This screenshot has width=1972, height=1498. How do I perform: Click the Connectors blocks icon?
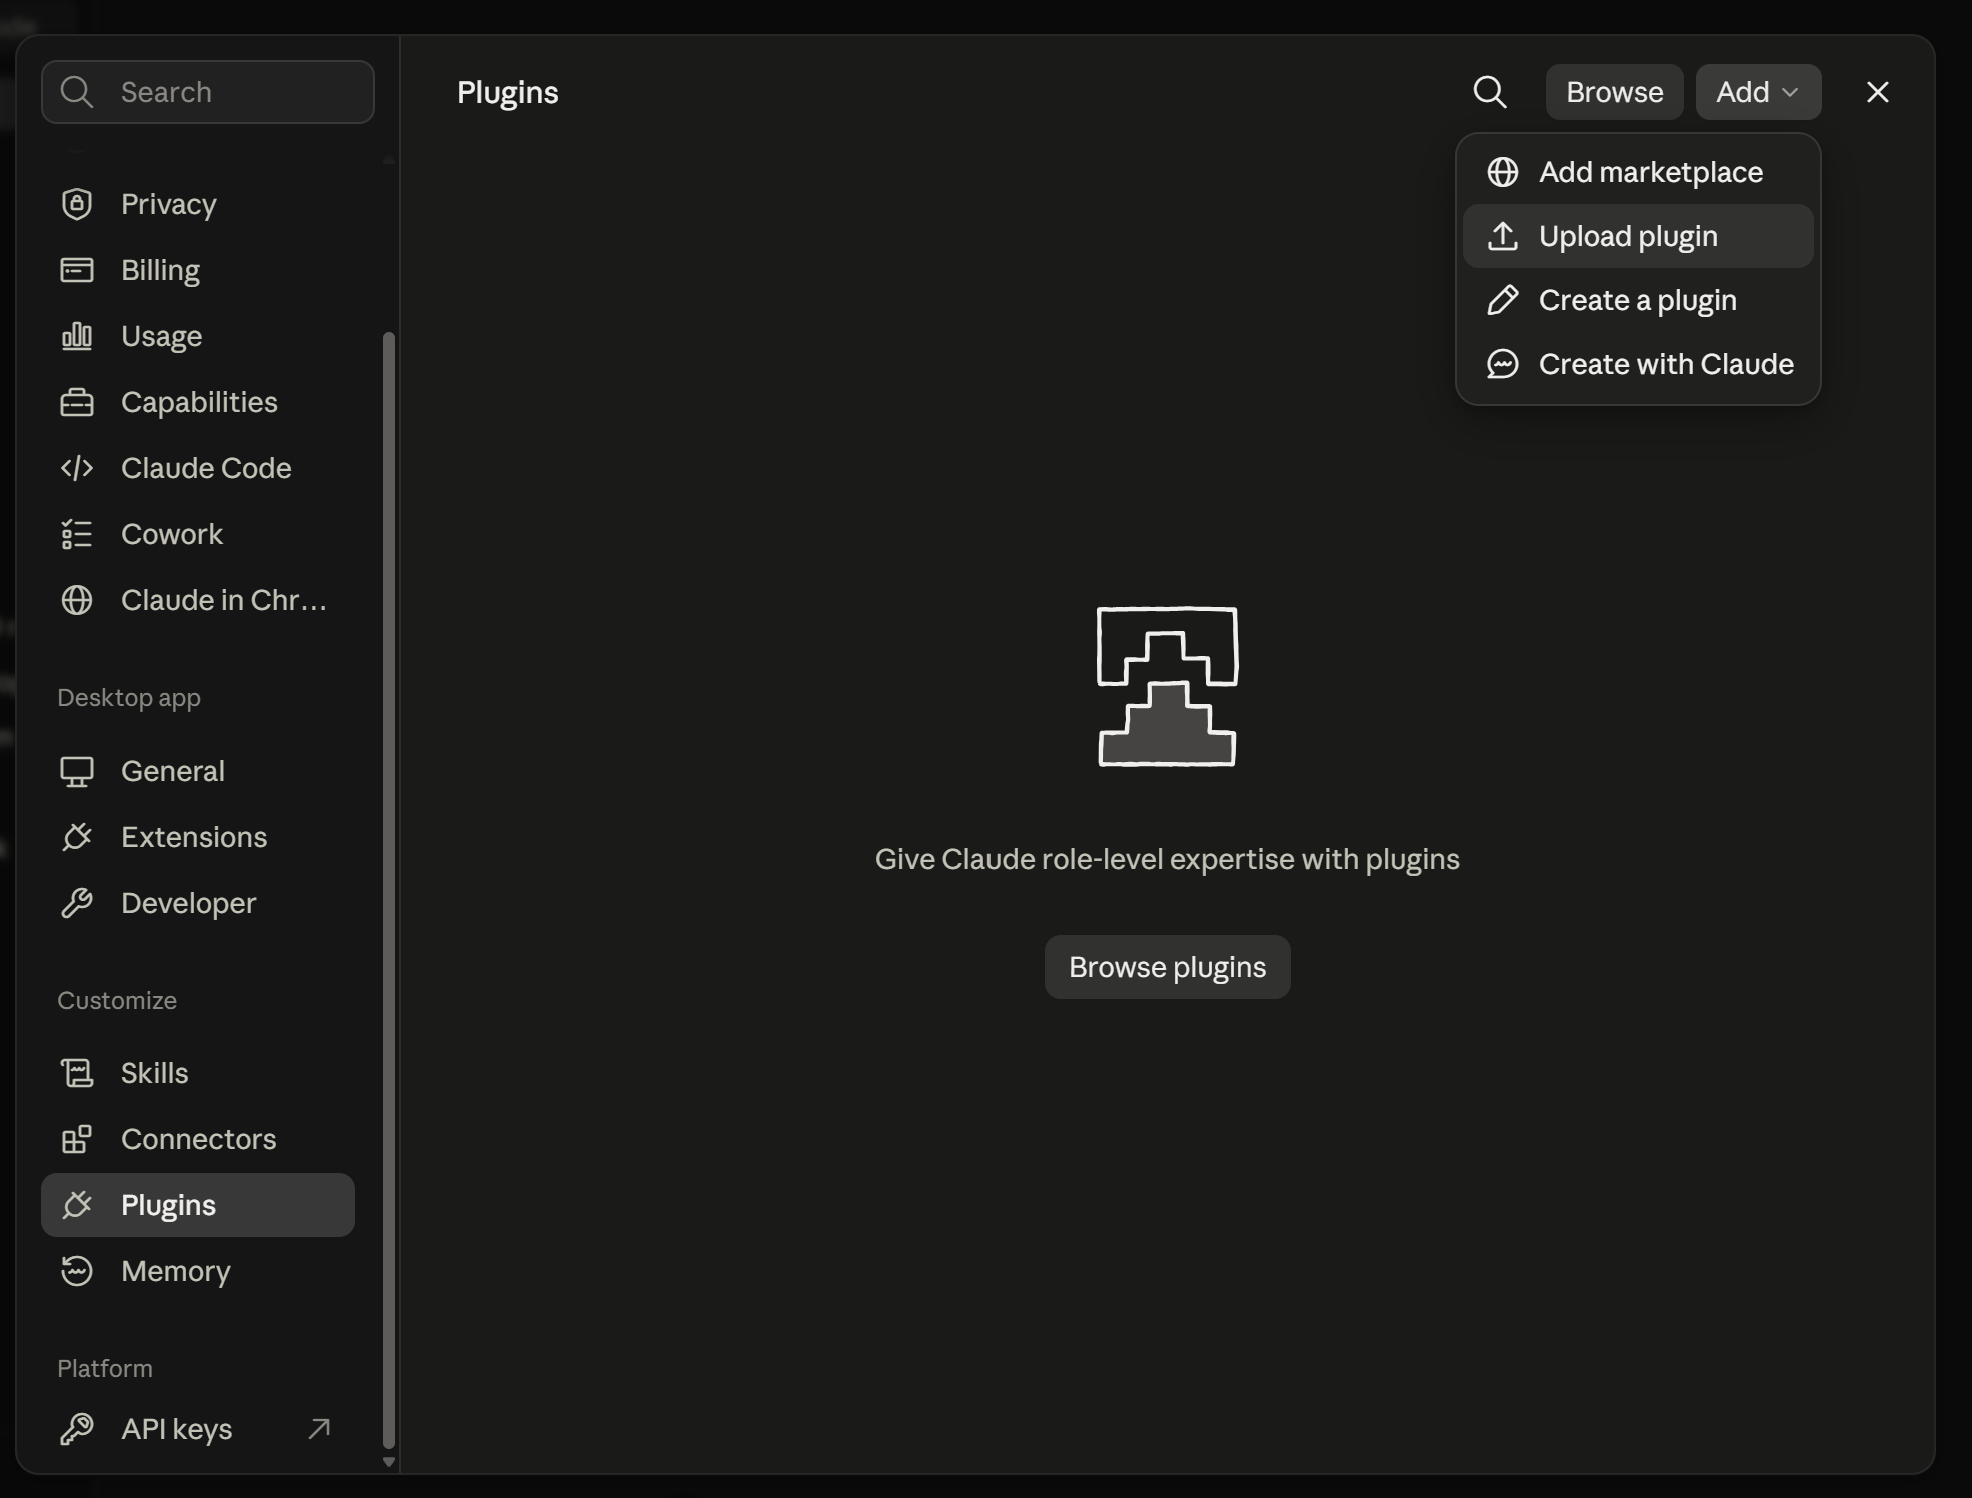tap(77, 1139)
